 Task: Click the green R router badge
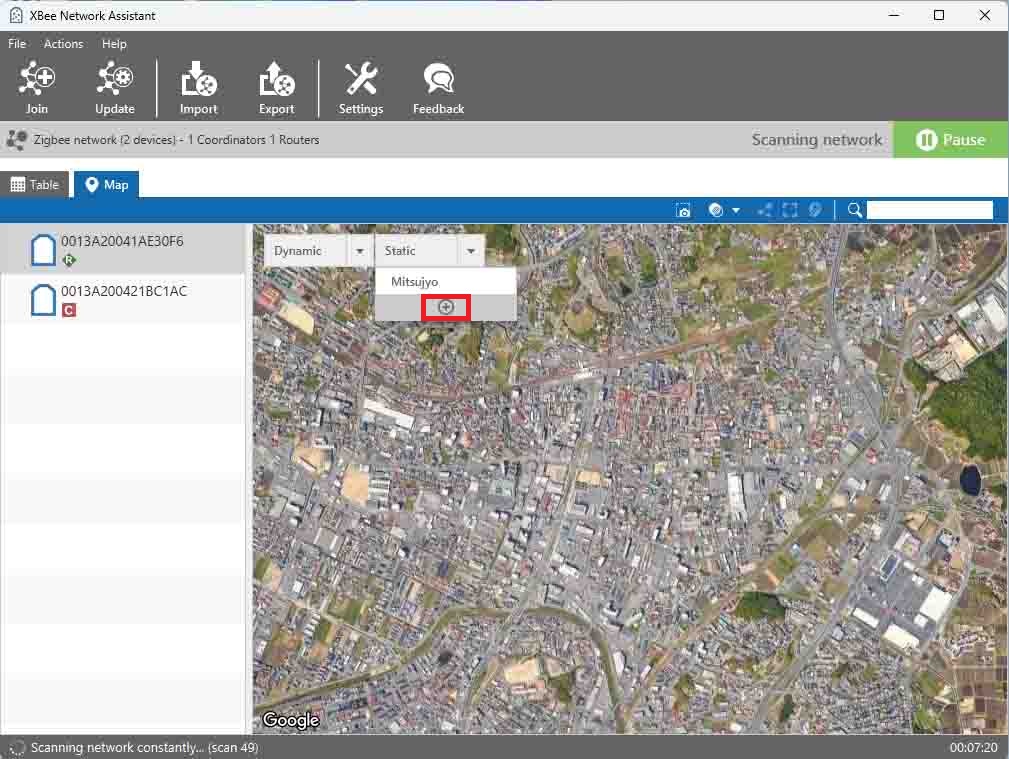pos(69,260)
